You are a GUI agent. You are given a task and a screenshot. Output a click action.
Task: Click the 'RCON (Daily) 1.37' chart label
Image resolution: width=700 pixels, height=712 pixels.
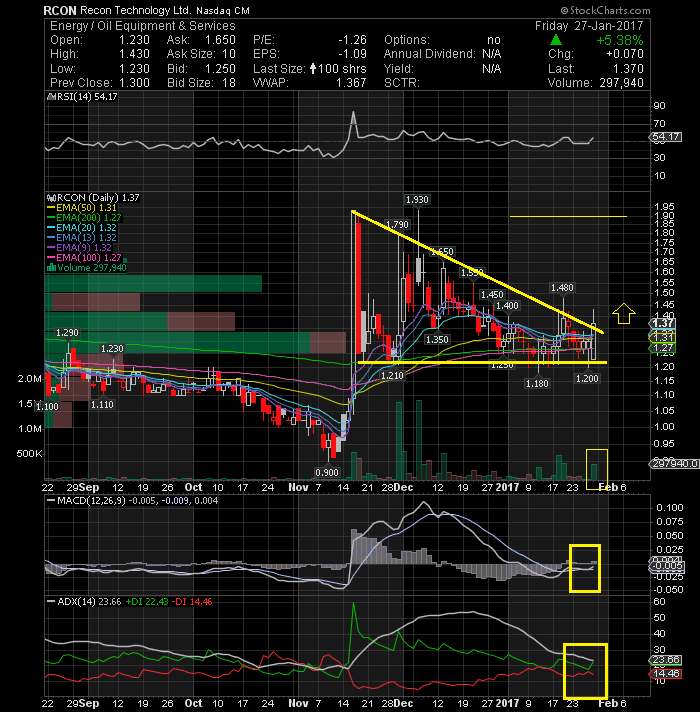click(x=98, y=198)
